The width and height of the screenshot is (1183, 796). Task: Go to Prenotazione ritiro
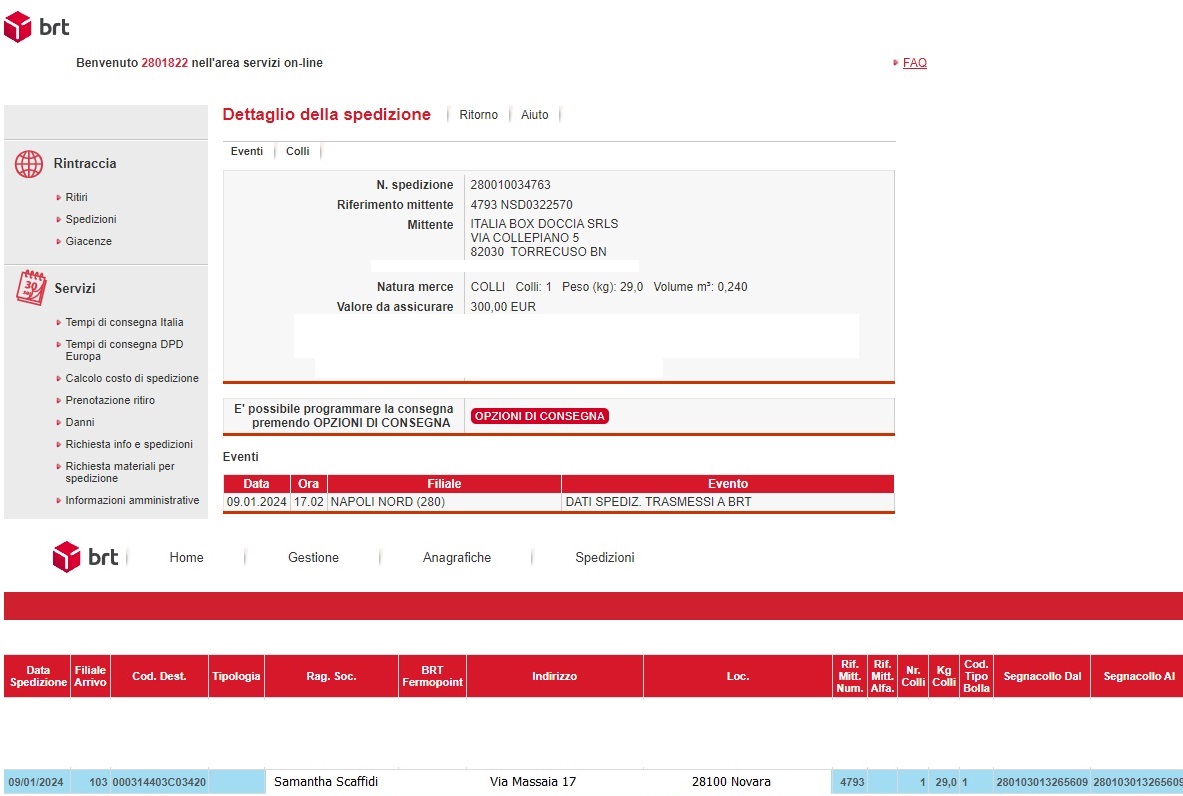[110, 400]
